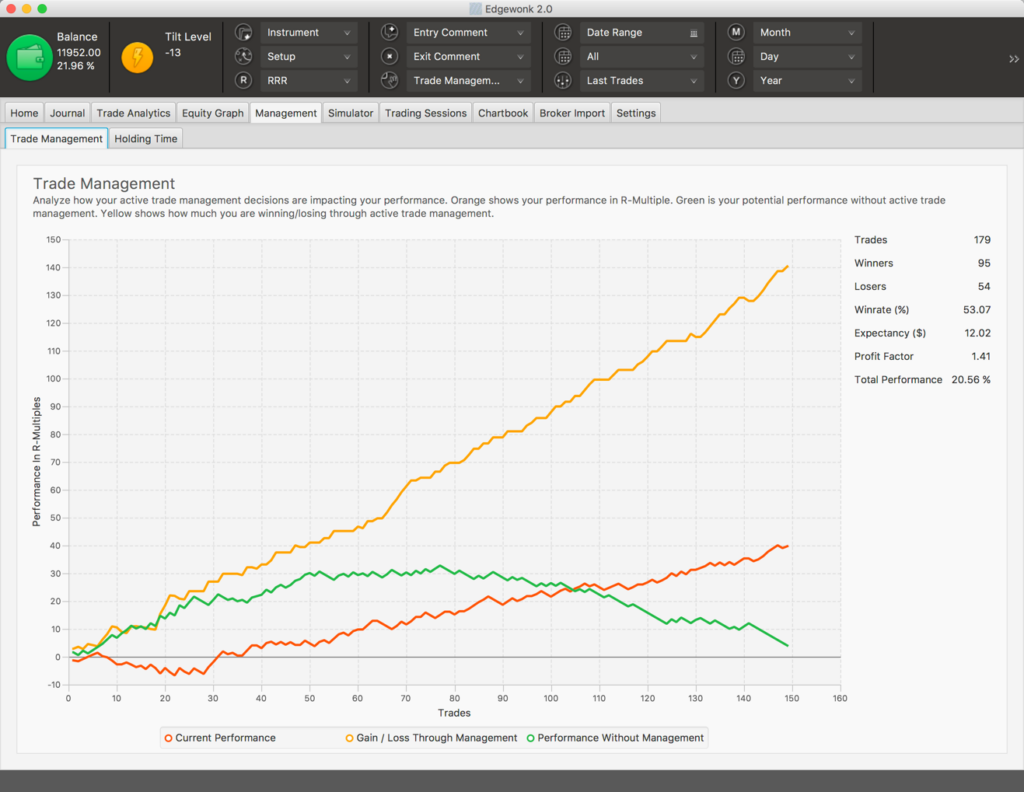Open the Trade Analytics tab
Image resolution: width=1024 pixels, height=792 pixels.
tap(133, 112)
